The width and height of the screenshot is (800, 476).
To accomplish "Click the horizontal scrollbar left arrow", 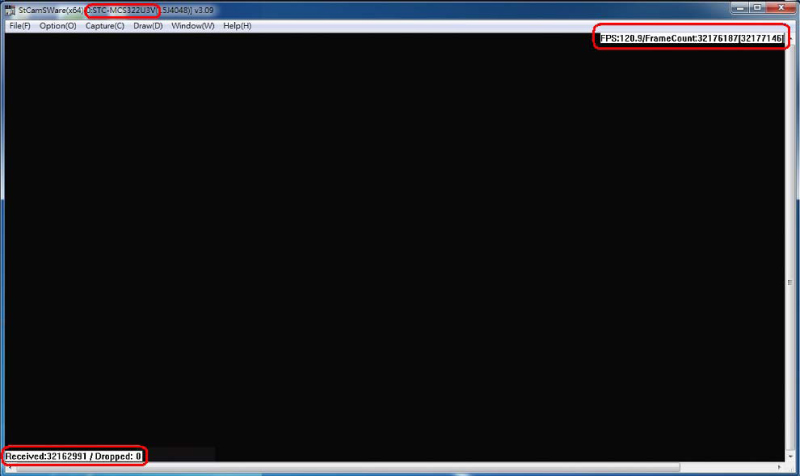I will tap(10, 467).
